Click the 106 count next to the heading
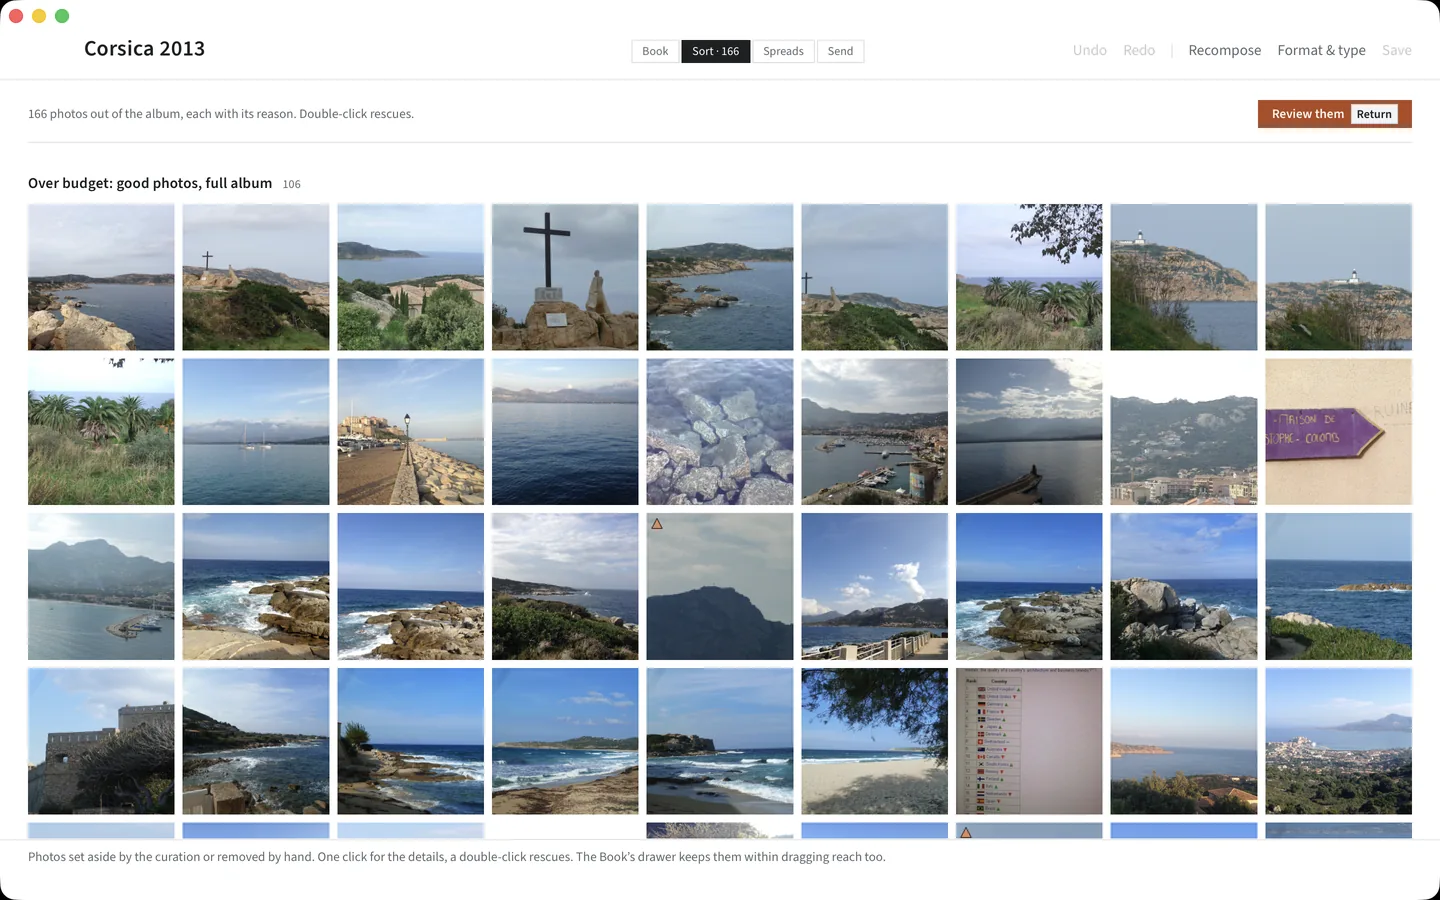The image size is (1440, 900). coord(292,184)
